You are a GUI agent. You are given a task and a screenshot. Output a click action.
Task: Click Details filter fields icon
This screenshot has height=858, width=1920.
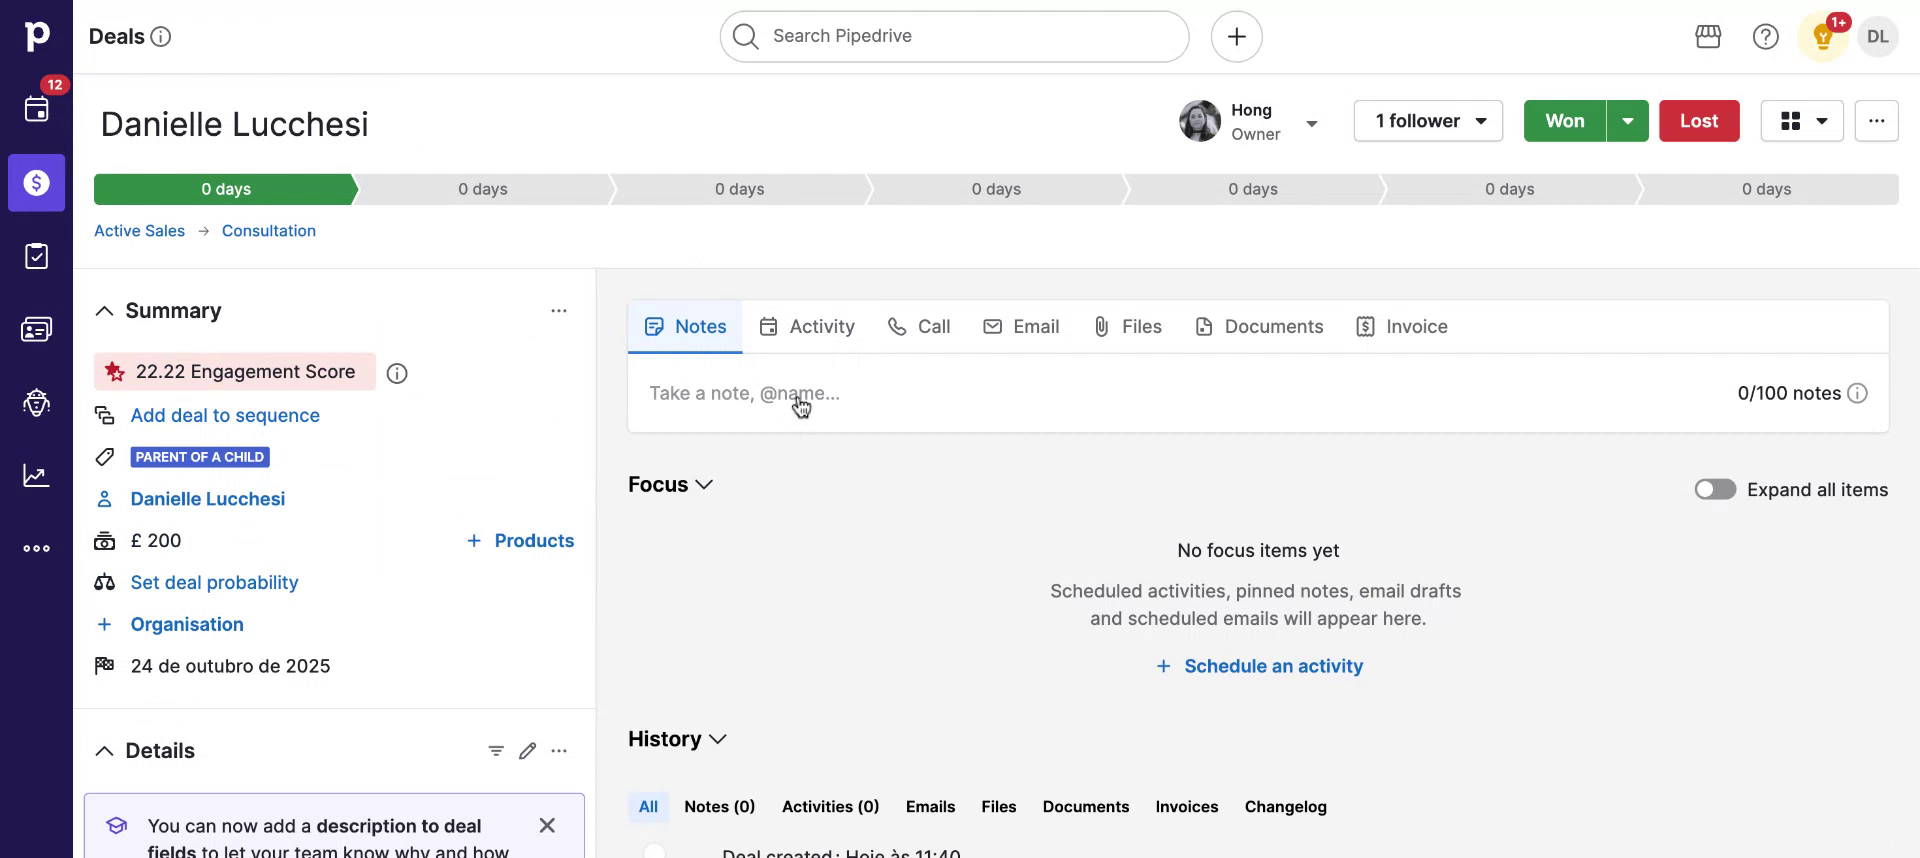point(495,751)
